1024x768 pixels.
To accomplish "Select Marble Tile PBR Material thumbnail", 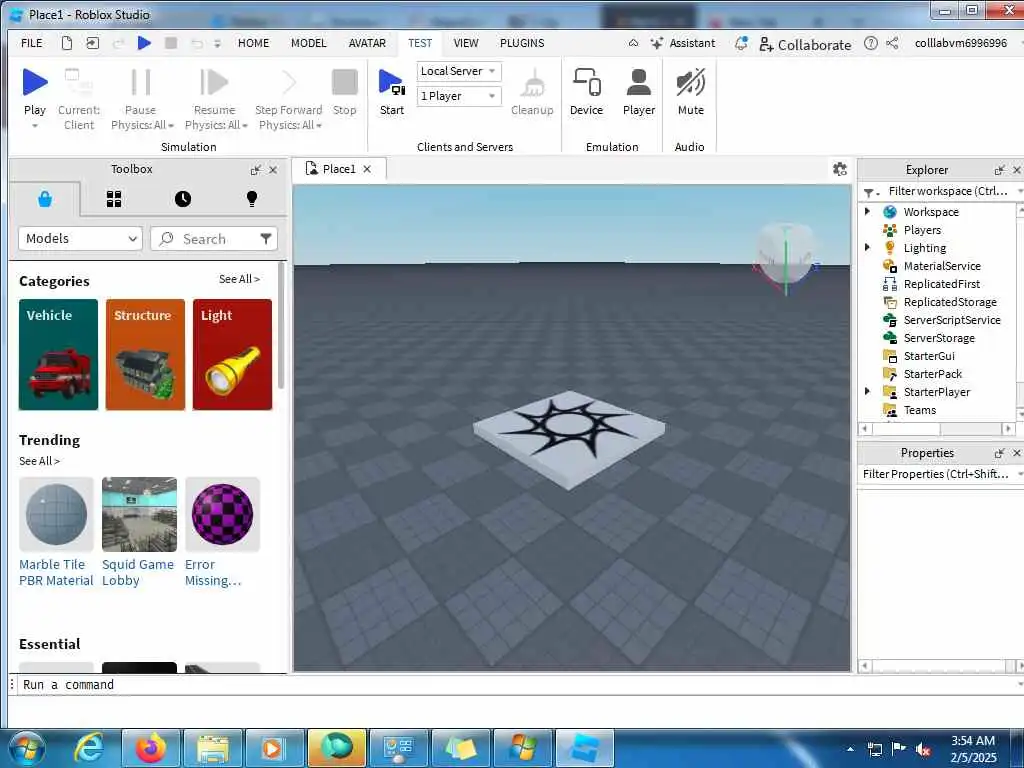I will (x=56, y=514).
